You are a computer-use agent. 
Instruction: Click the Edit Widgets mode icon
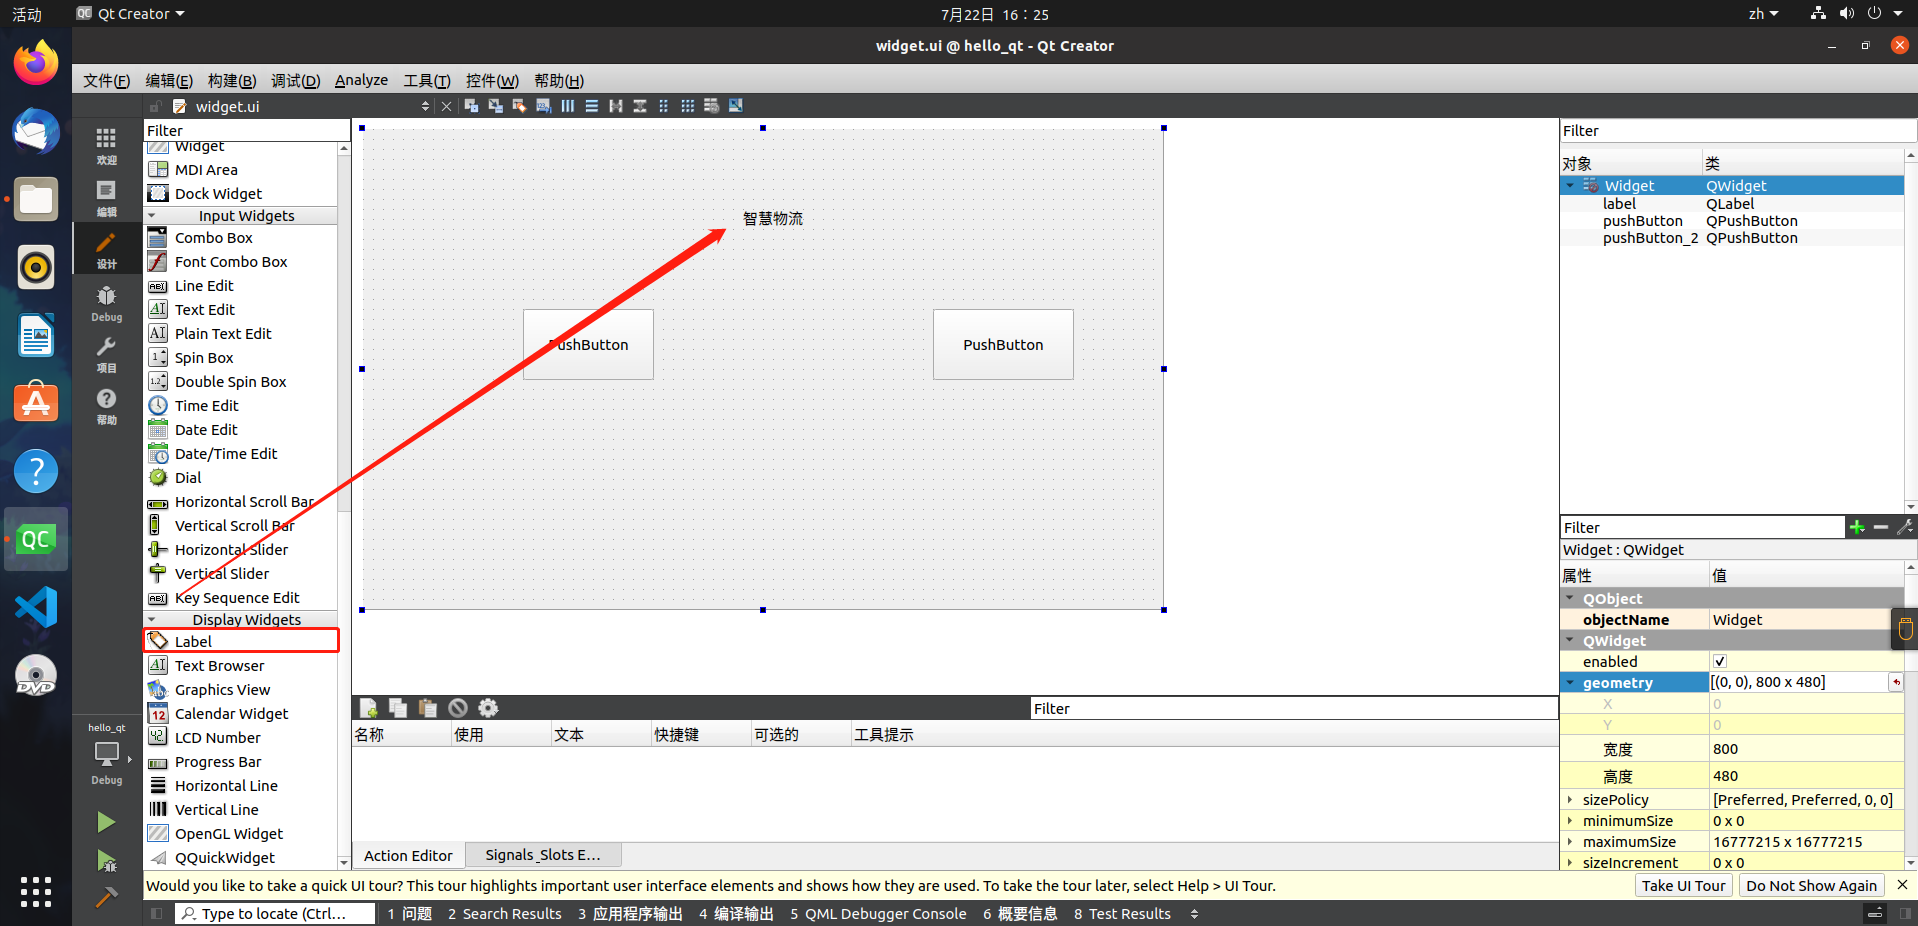[471, 106]
